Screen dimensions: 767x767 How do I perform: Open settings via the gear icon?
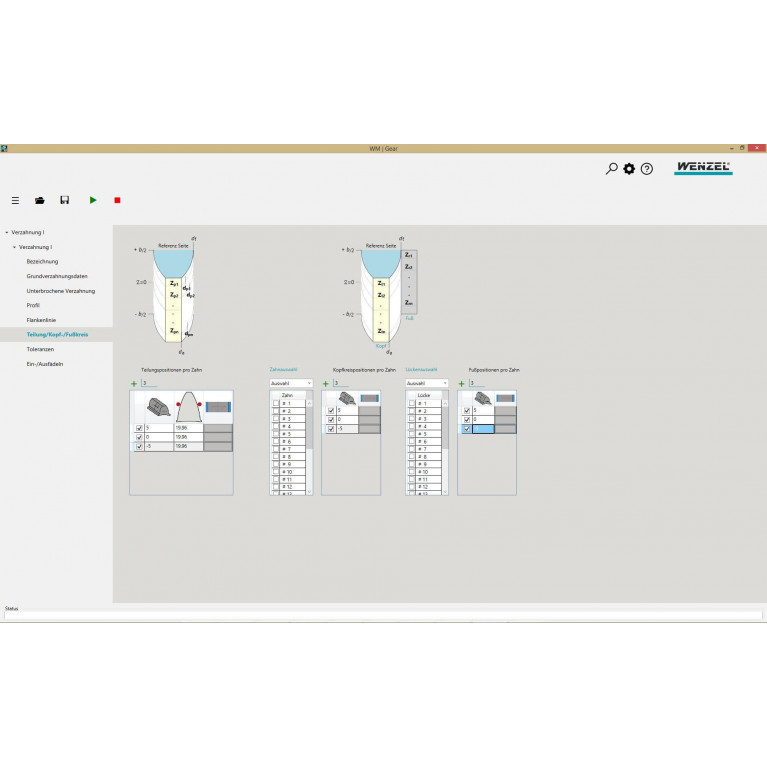pos(629,169)
